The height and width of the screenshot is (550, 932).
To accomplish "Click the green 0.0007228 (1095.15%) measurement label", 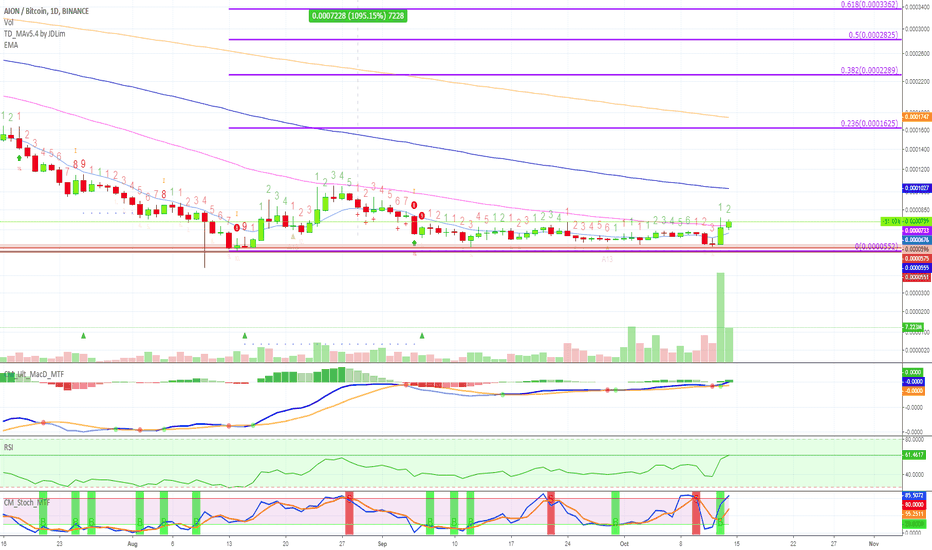I will 358,16.
